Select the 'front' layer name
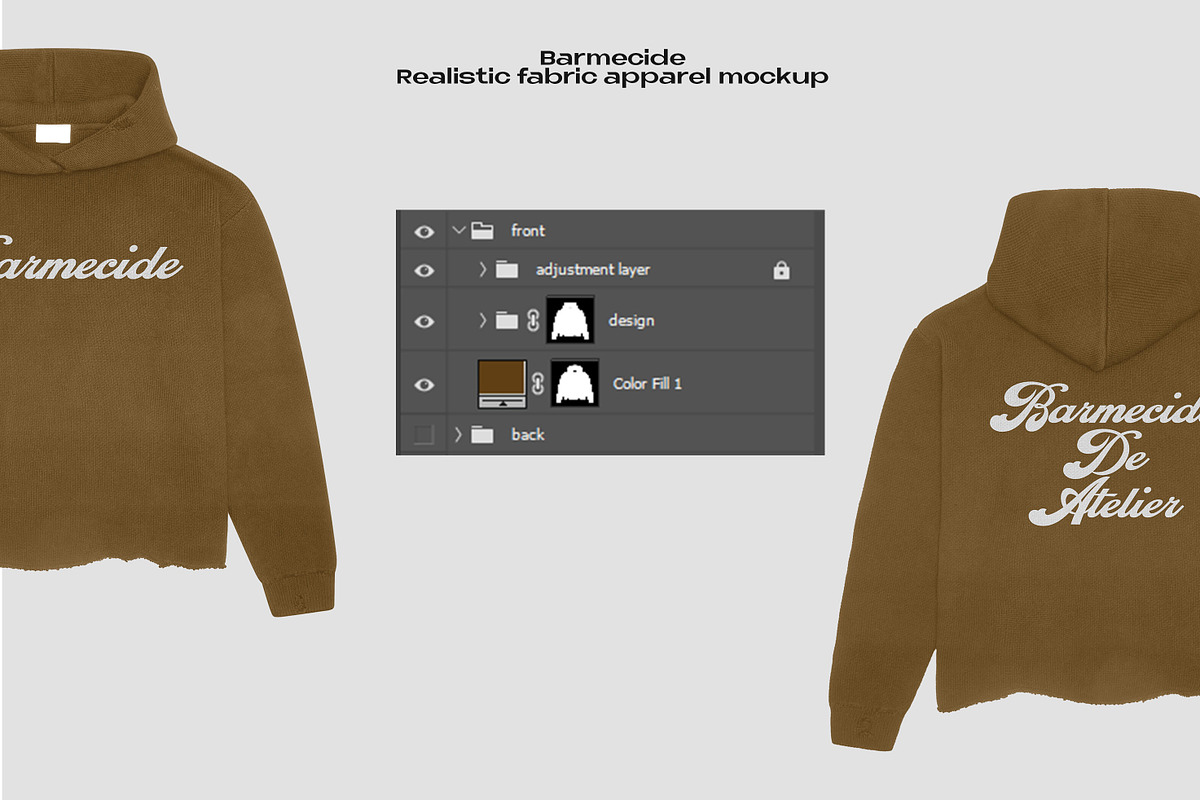The width and height of the screenshot is (1200, 800). pos(528,231)
